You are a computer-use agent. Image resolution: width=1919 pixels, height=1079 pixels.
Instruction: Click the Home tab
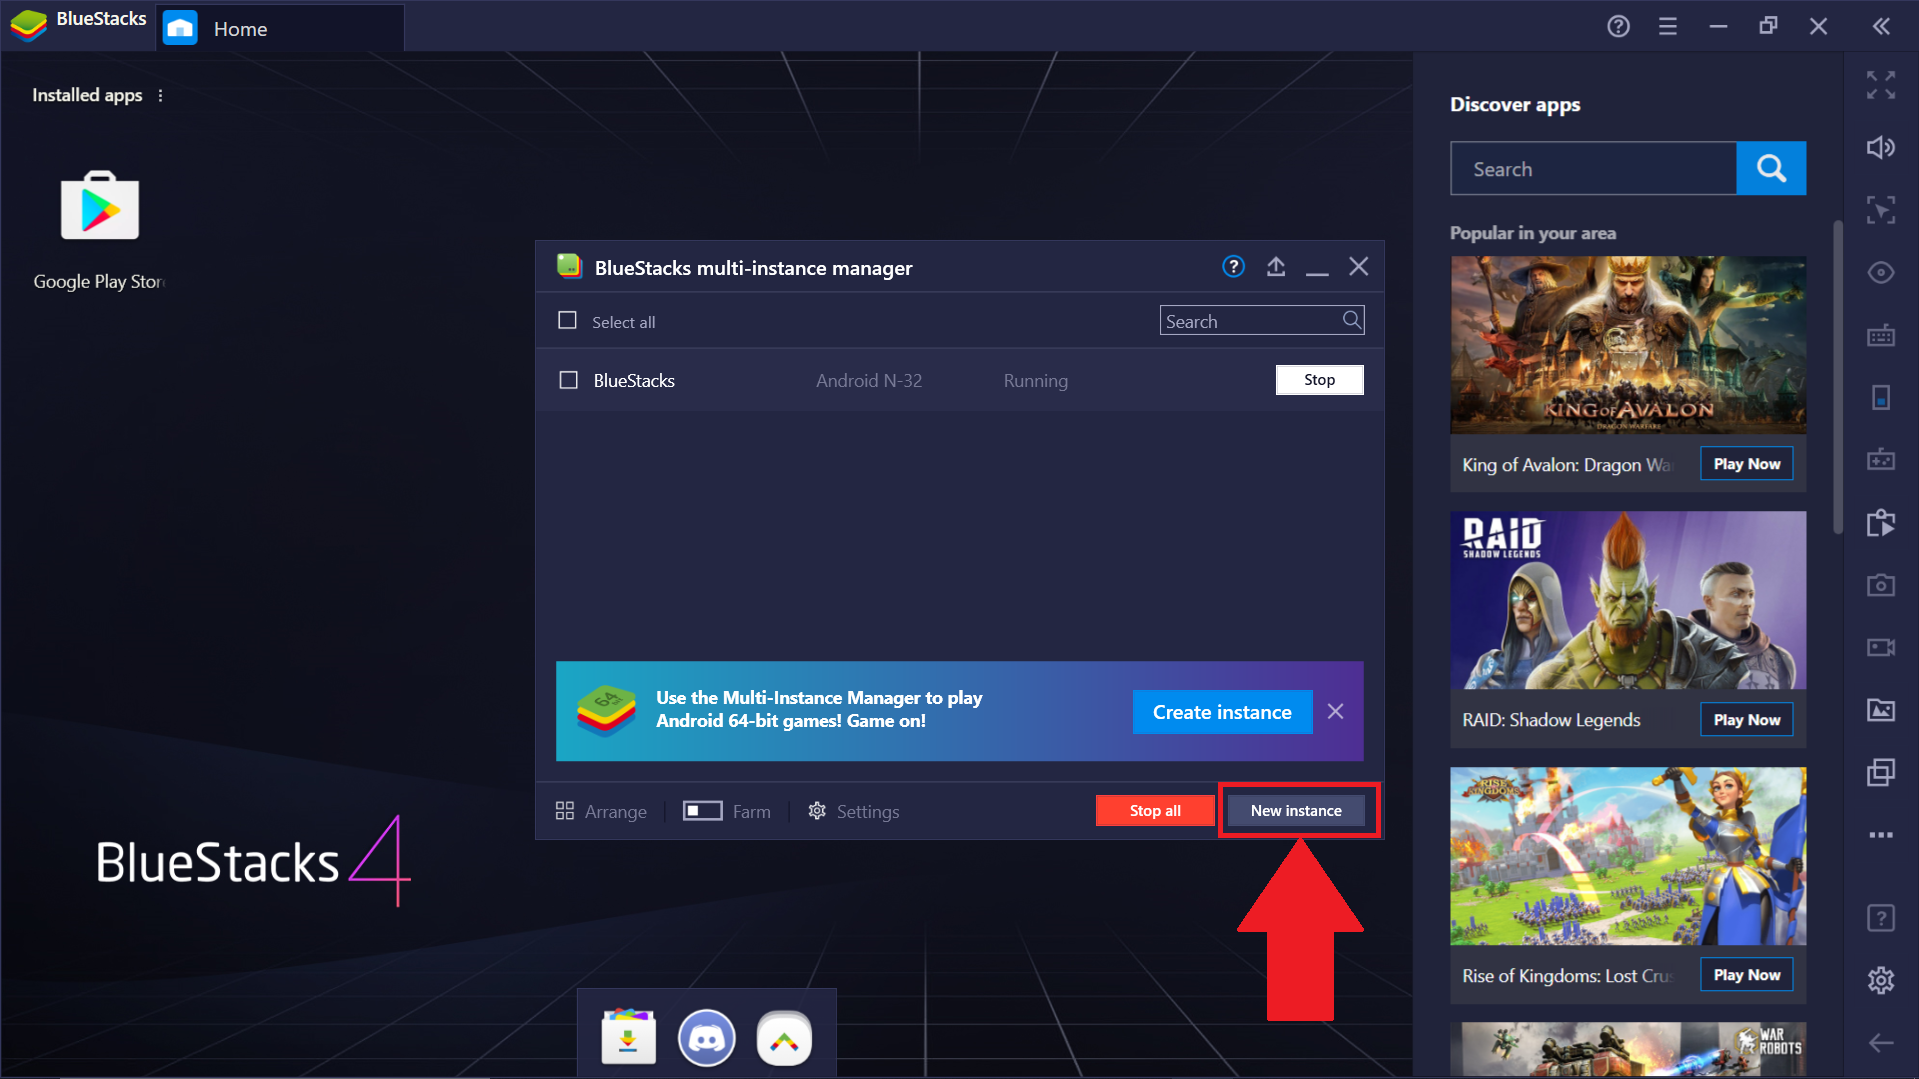click(x=281, y=28)
